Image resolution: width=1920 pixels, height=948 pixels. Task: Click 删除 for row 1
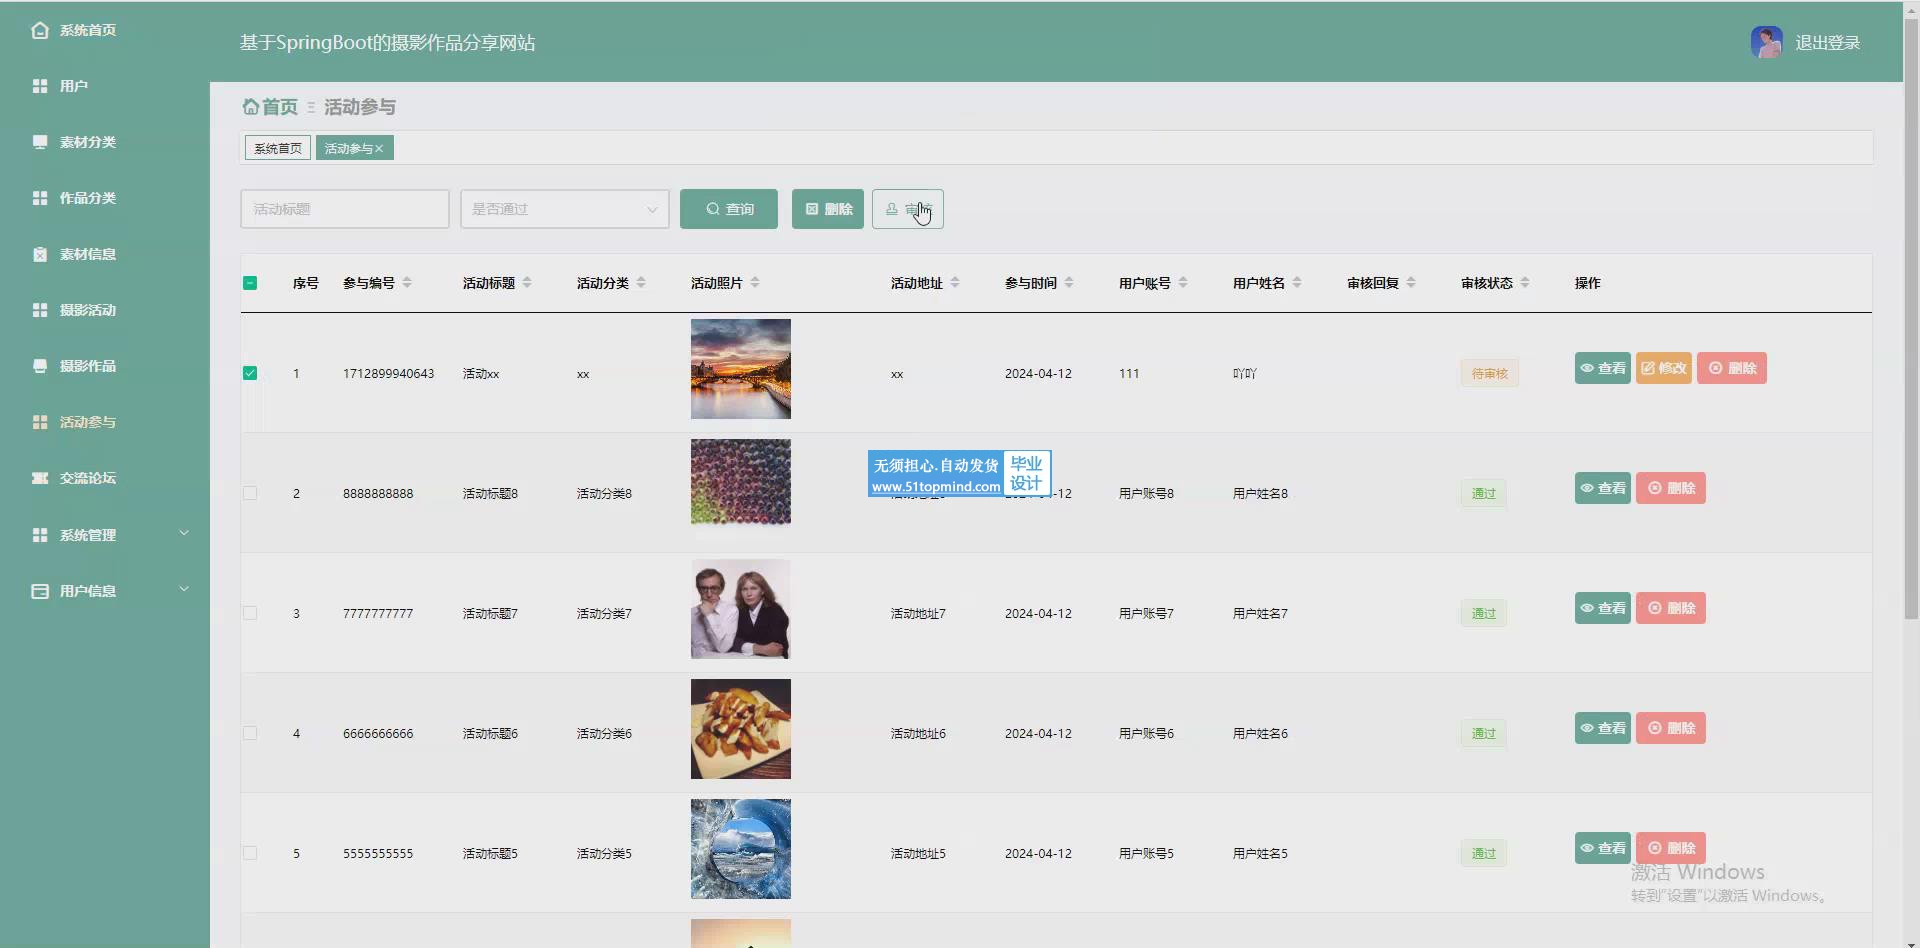point(1732,368)
